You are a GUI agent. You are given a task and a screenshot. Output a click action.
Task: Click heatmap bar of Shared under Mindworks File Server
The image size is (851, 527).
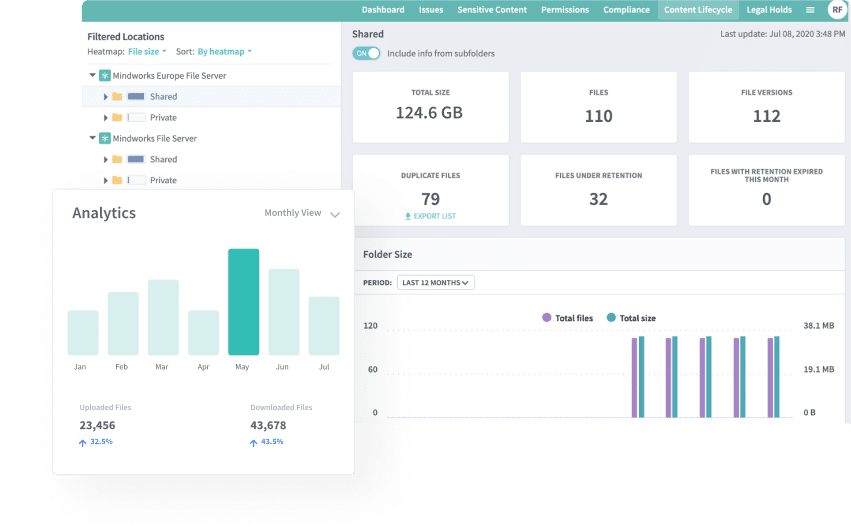coord(136,159)
